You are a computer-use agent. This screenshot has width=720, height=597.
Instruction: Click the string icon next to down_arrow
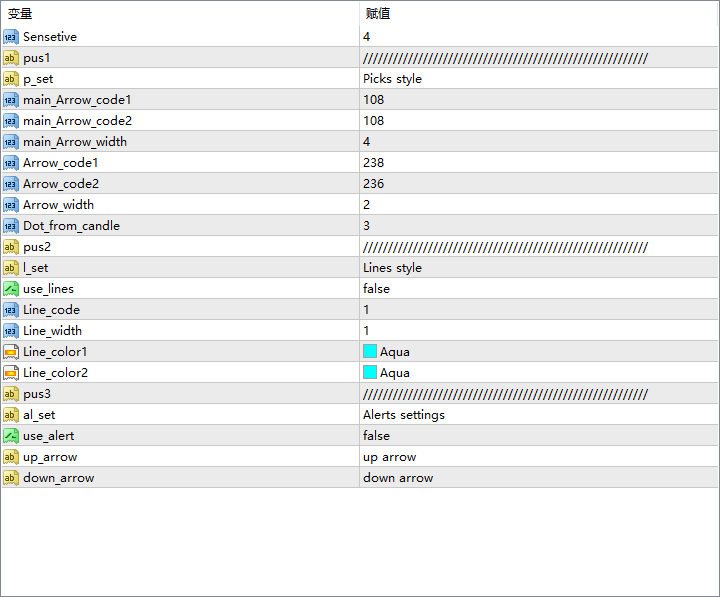pyautogui.click(x=11, y=478)
